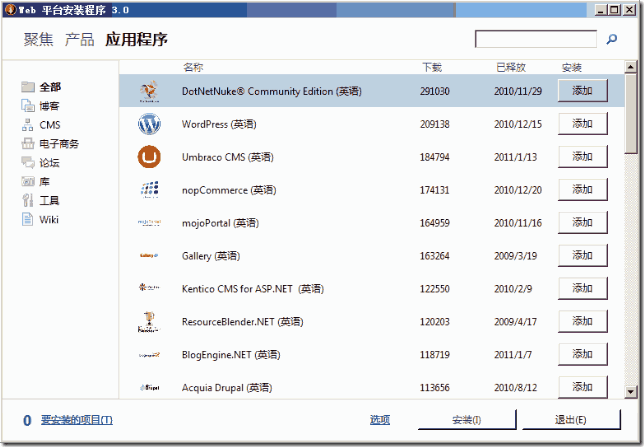Select the Umbraco CMS (英语) row name
This screenshot has height=447, width=644.
coord(228,157)
